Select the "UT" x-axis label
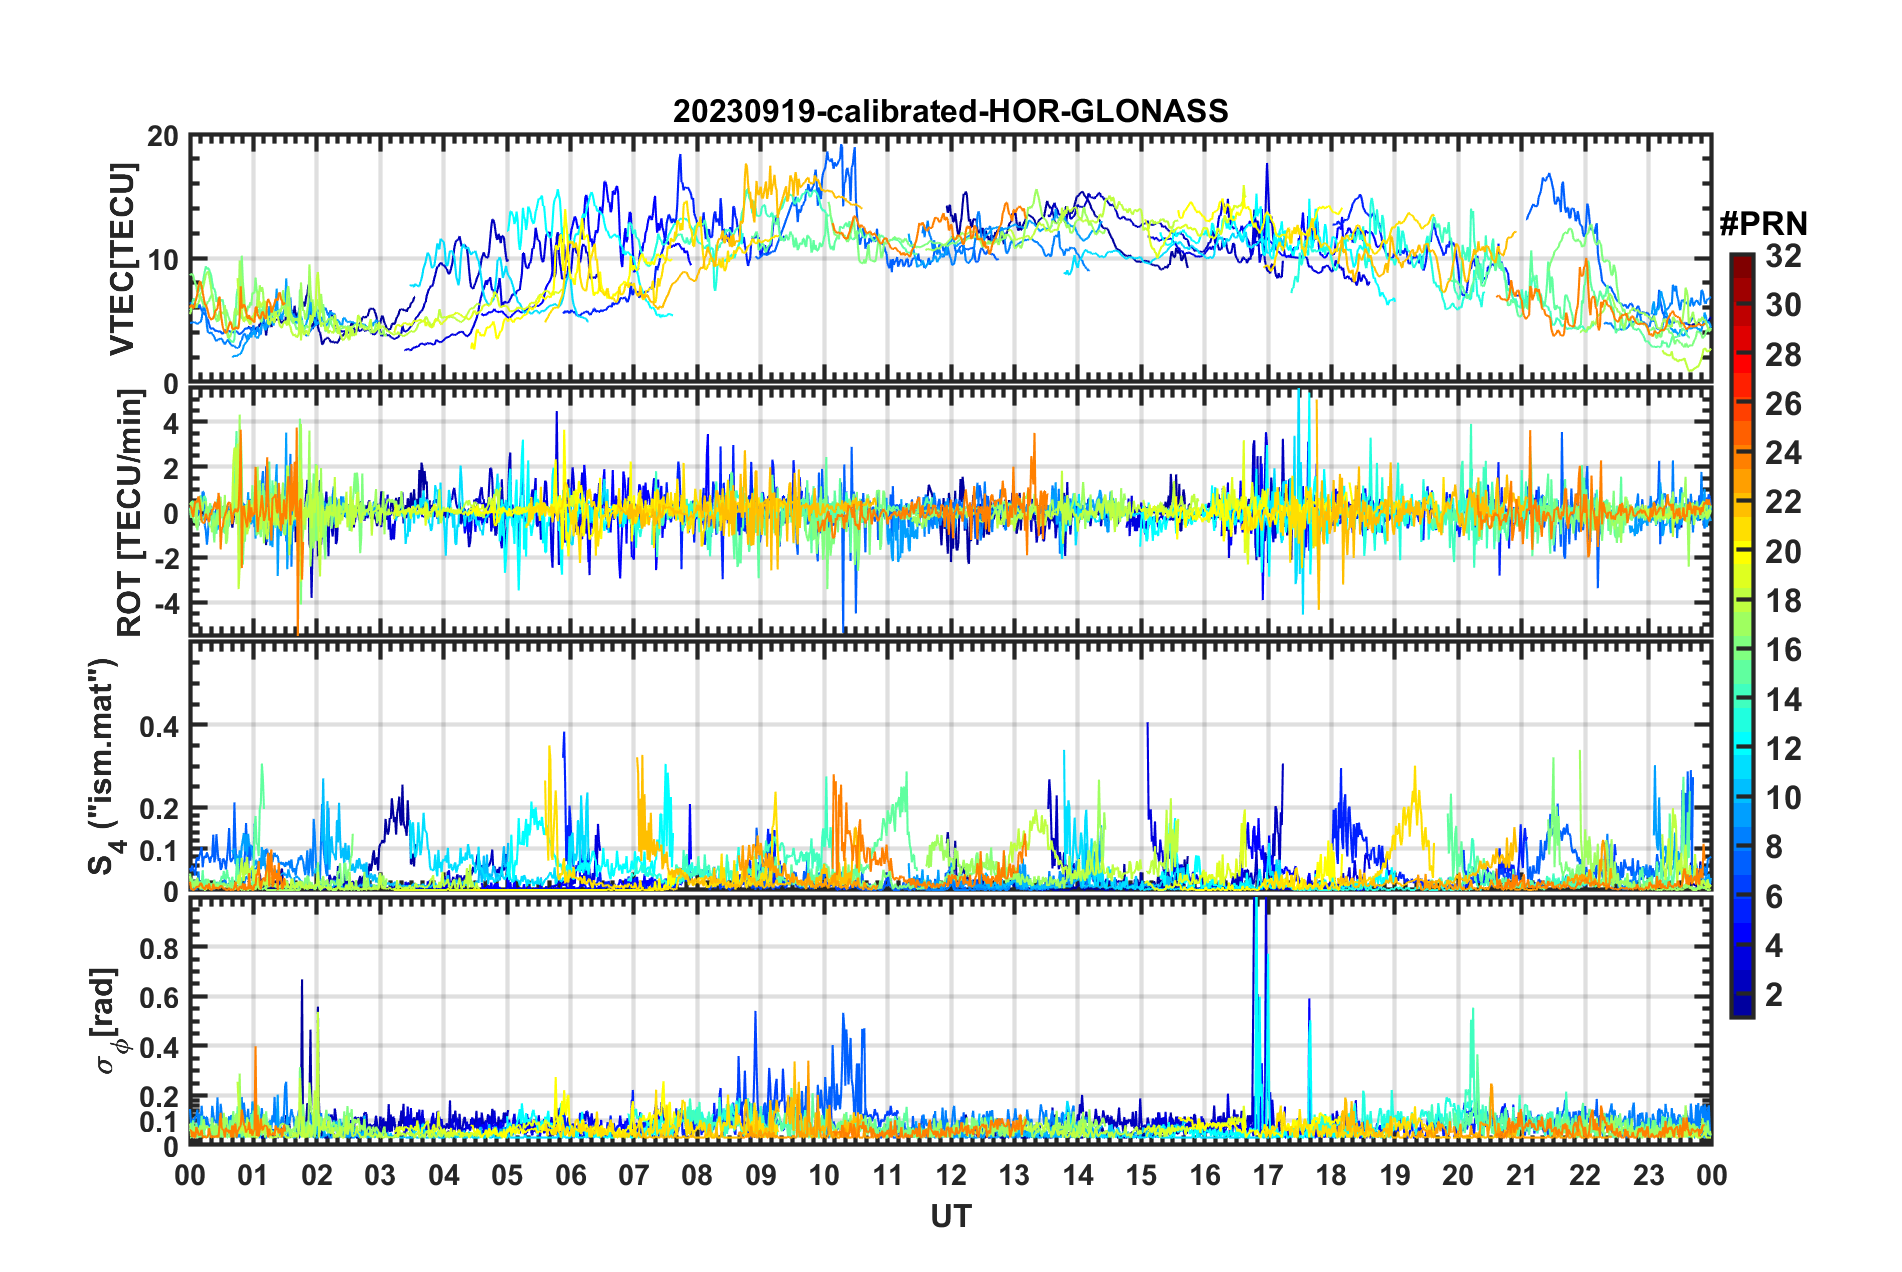The image size is (1902, 1272). pyautogui.click(x=951, y=1216)
